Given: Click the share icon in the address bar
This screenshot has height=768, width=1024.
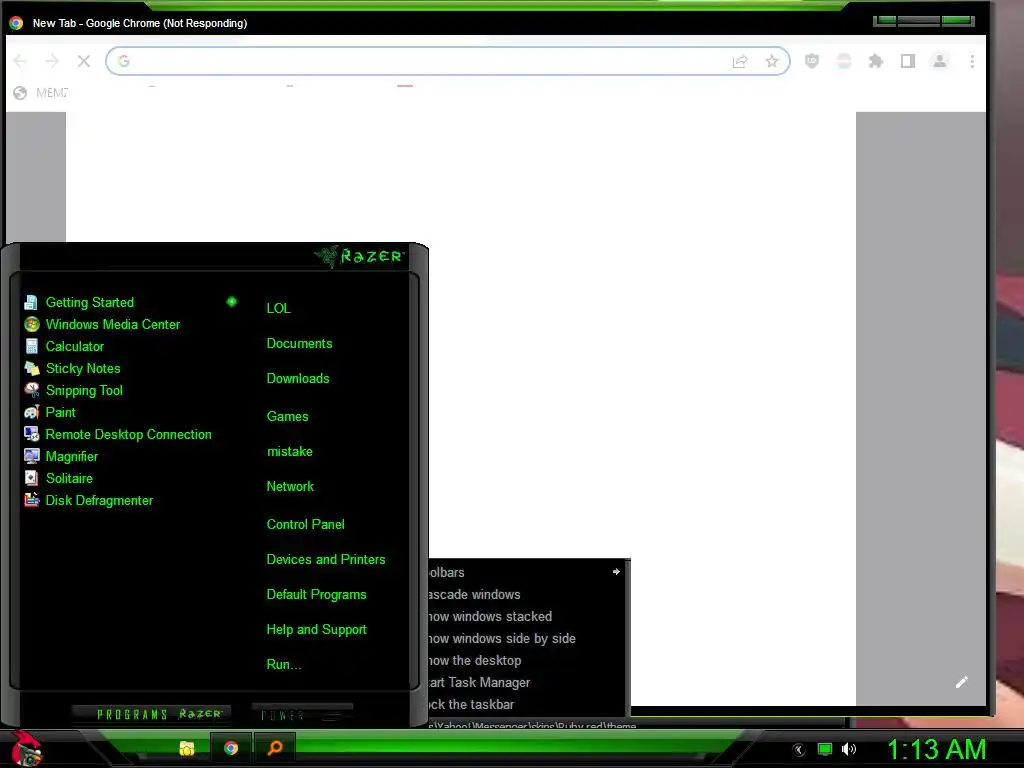Looking at the screenshot, I should coord(740,61).
